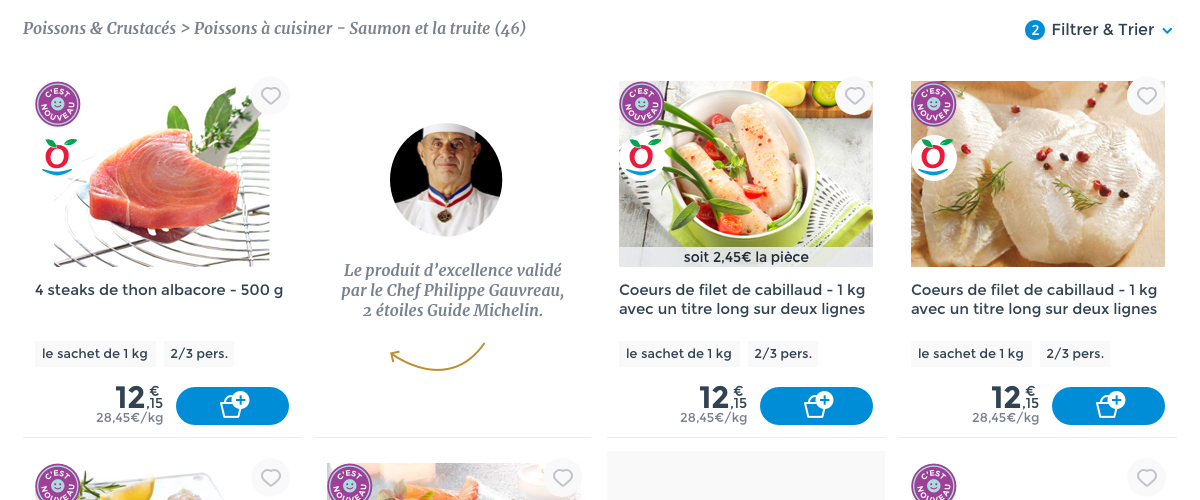Favorite the thon albacore steaks with heart icon
1200x500 pixels.
(270, 96)
